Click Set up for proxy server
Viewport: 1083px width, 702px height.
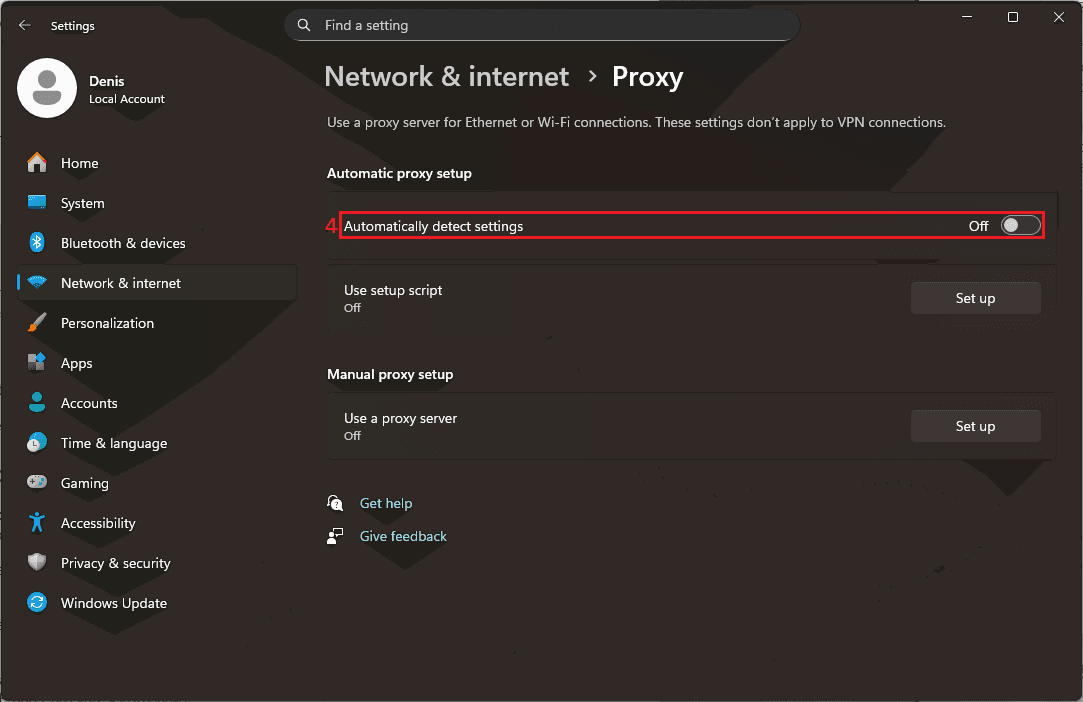pyautogui.click(x=974, y=426)
